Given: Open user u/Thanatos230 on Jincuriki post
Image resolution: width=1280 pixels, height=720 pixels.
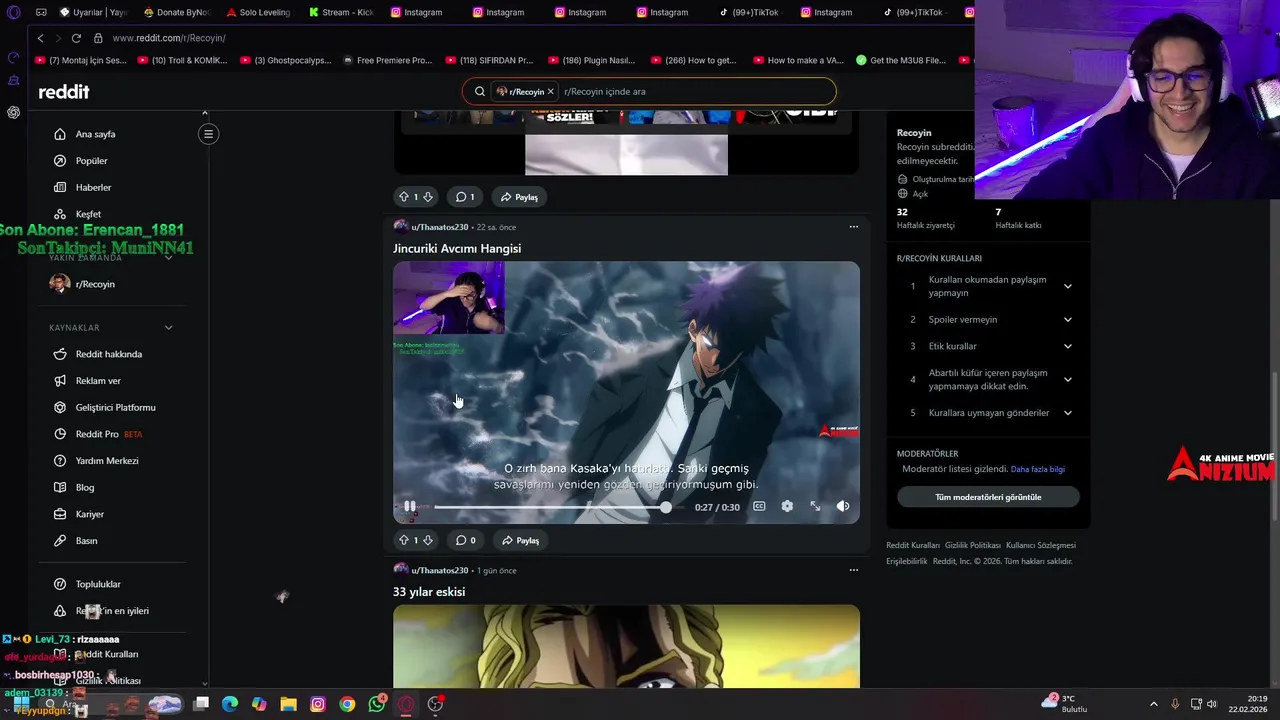Looking at the screenshot, I should [439, 227].
